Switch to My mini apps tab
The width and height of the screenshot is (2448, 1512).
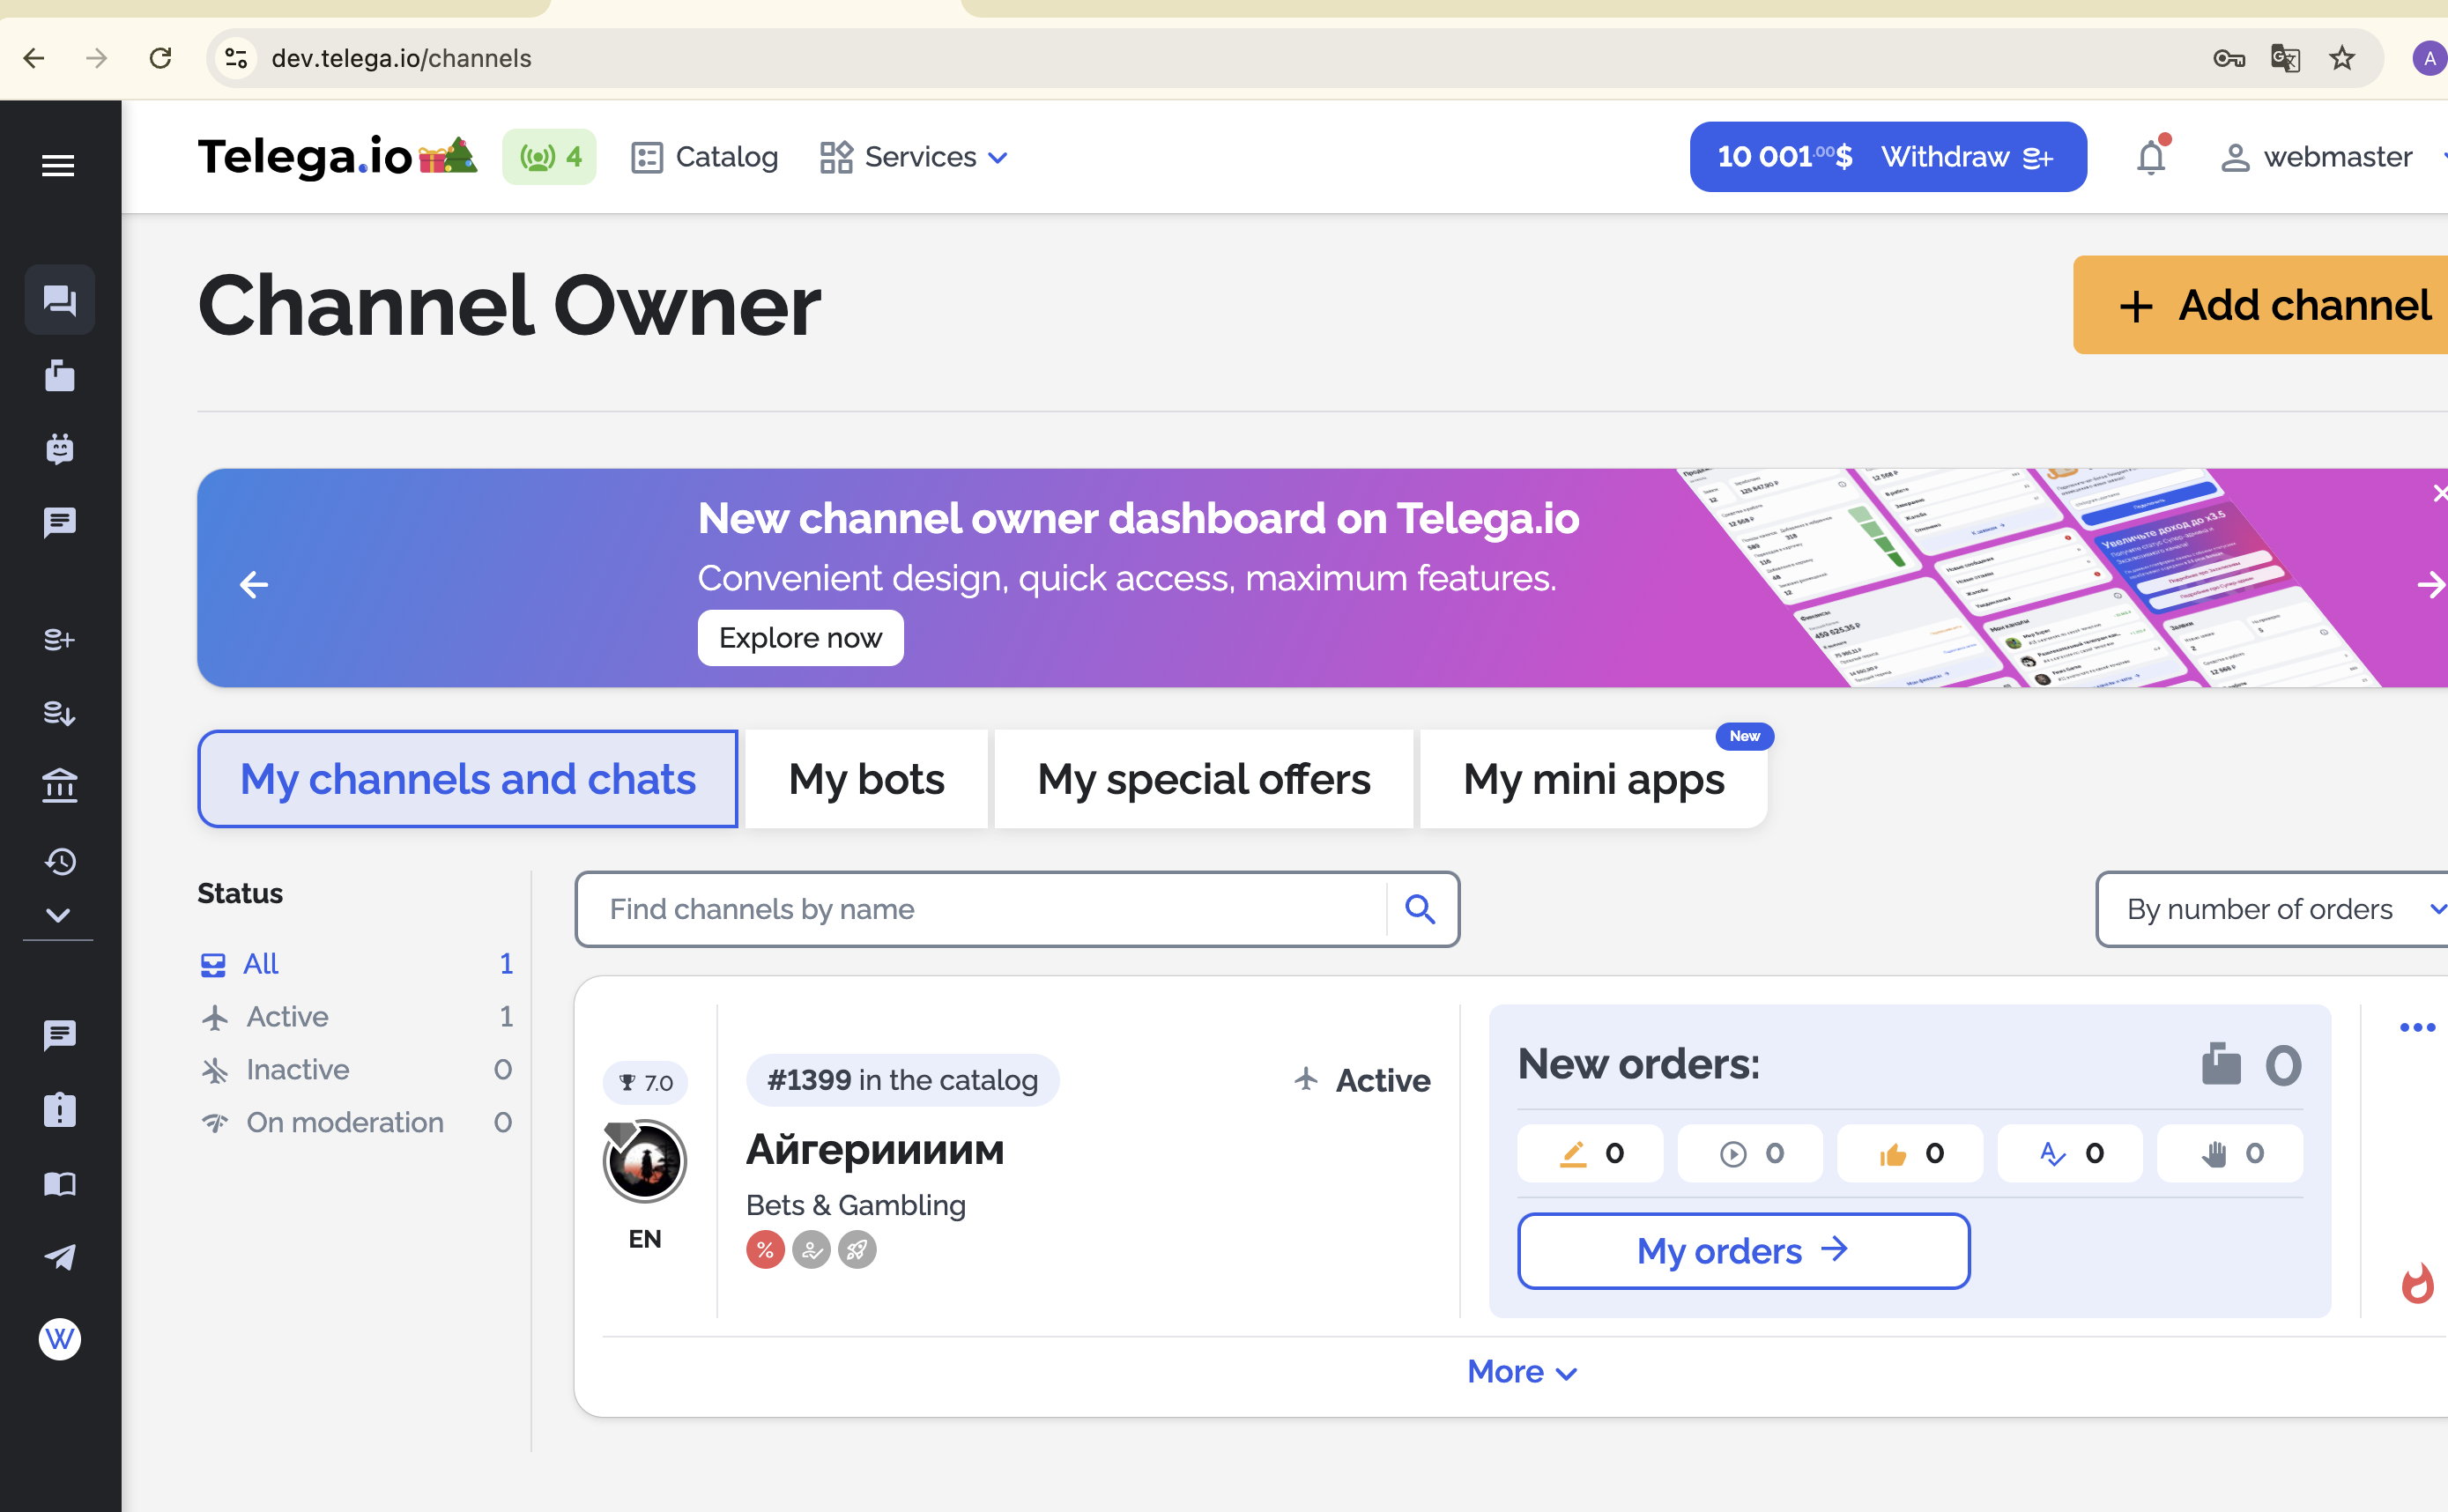(x=1593, y=779)
